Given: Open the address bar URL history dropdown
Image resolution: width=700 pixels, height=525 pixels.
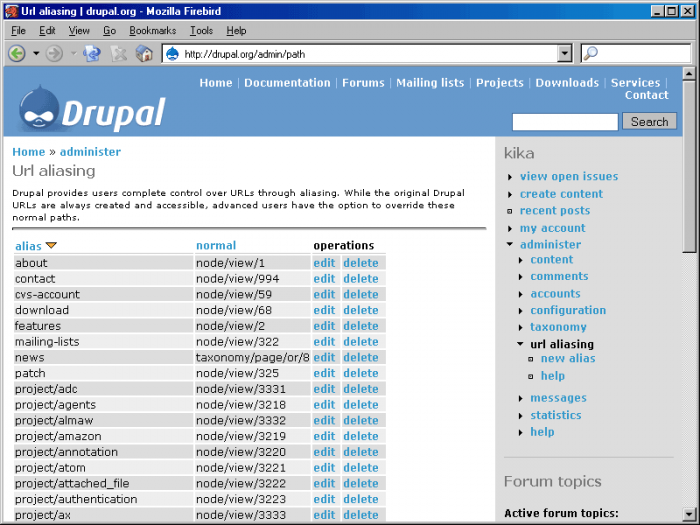Looking at the screenshot, I should (565, 54).
